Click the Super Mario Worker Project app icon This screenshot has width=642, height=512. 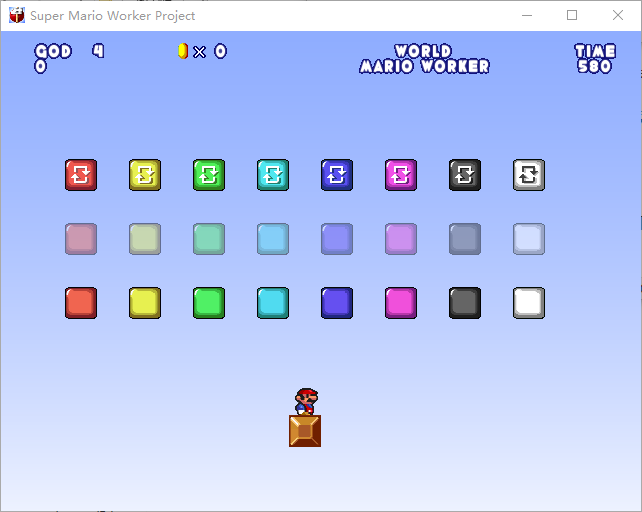pos(17,16)
